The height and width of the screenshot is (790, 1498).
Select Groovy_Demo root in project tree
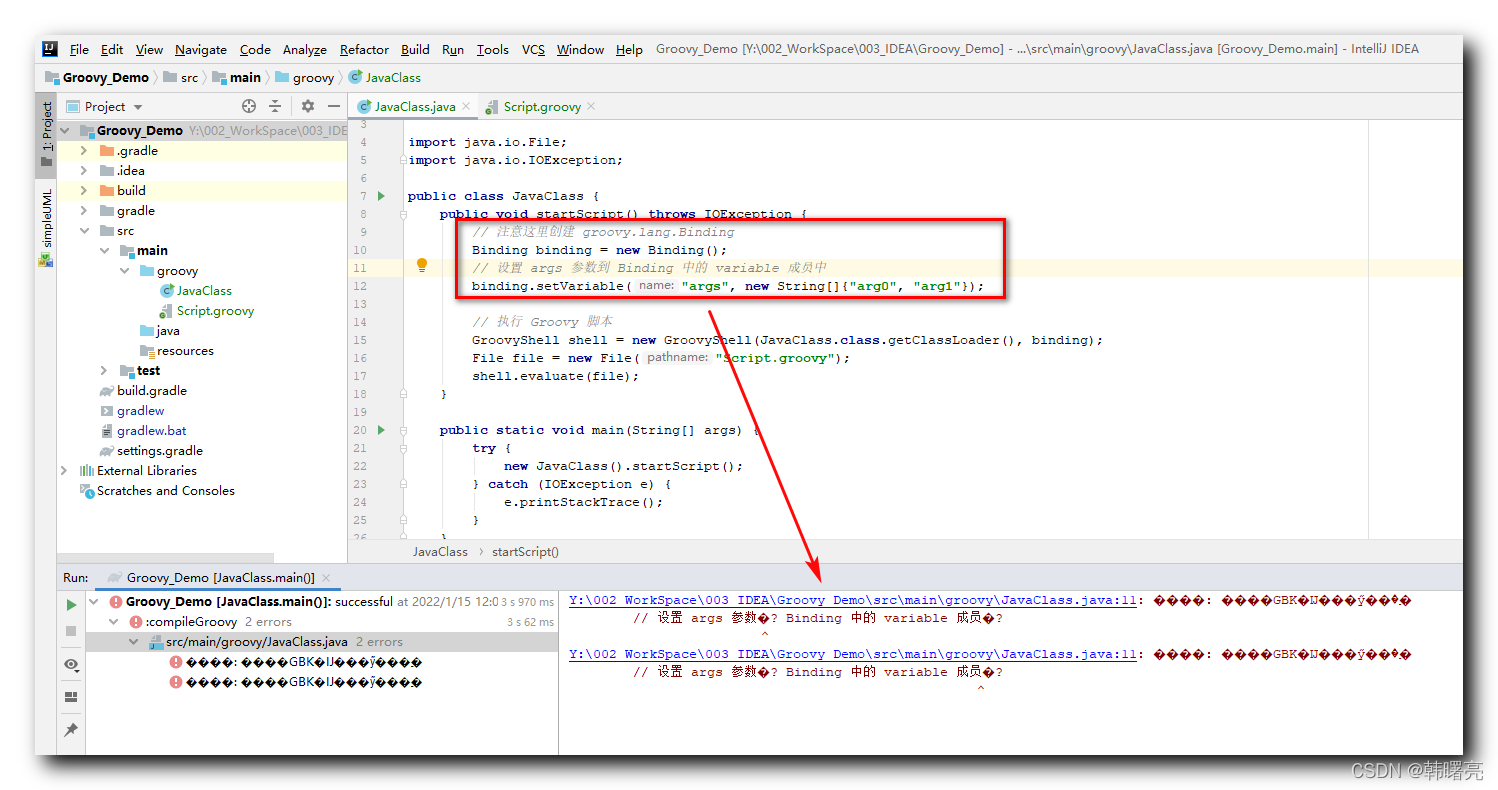pyautogui.click(x=139, y=131)
